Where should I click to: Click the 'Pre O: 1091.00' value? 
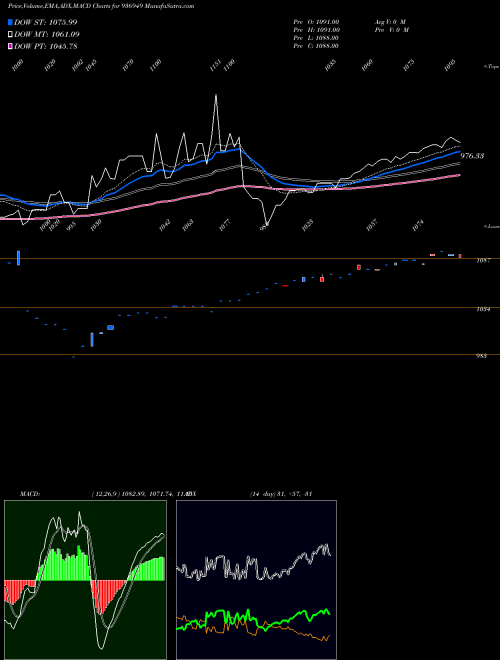click(316, 22)
